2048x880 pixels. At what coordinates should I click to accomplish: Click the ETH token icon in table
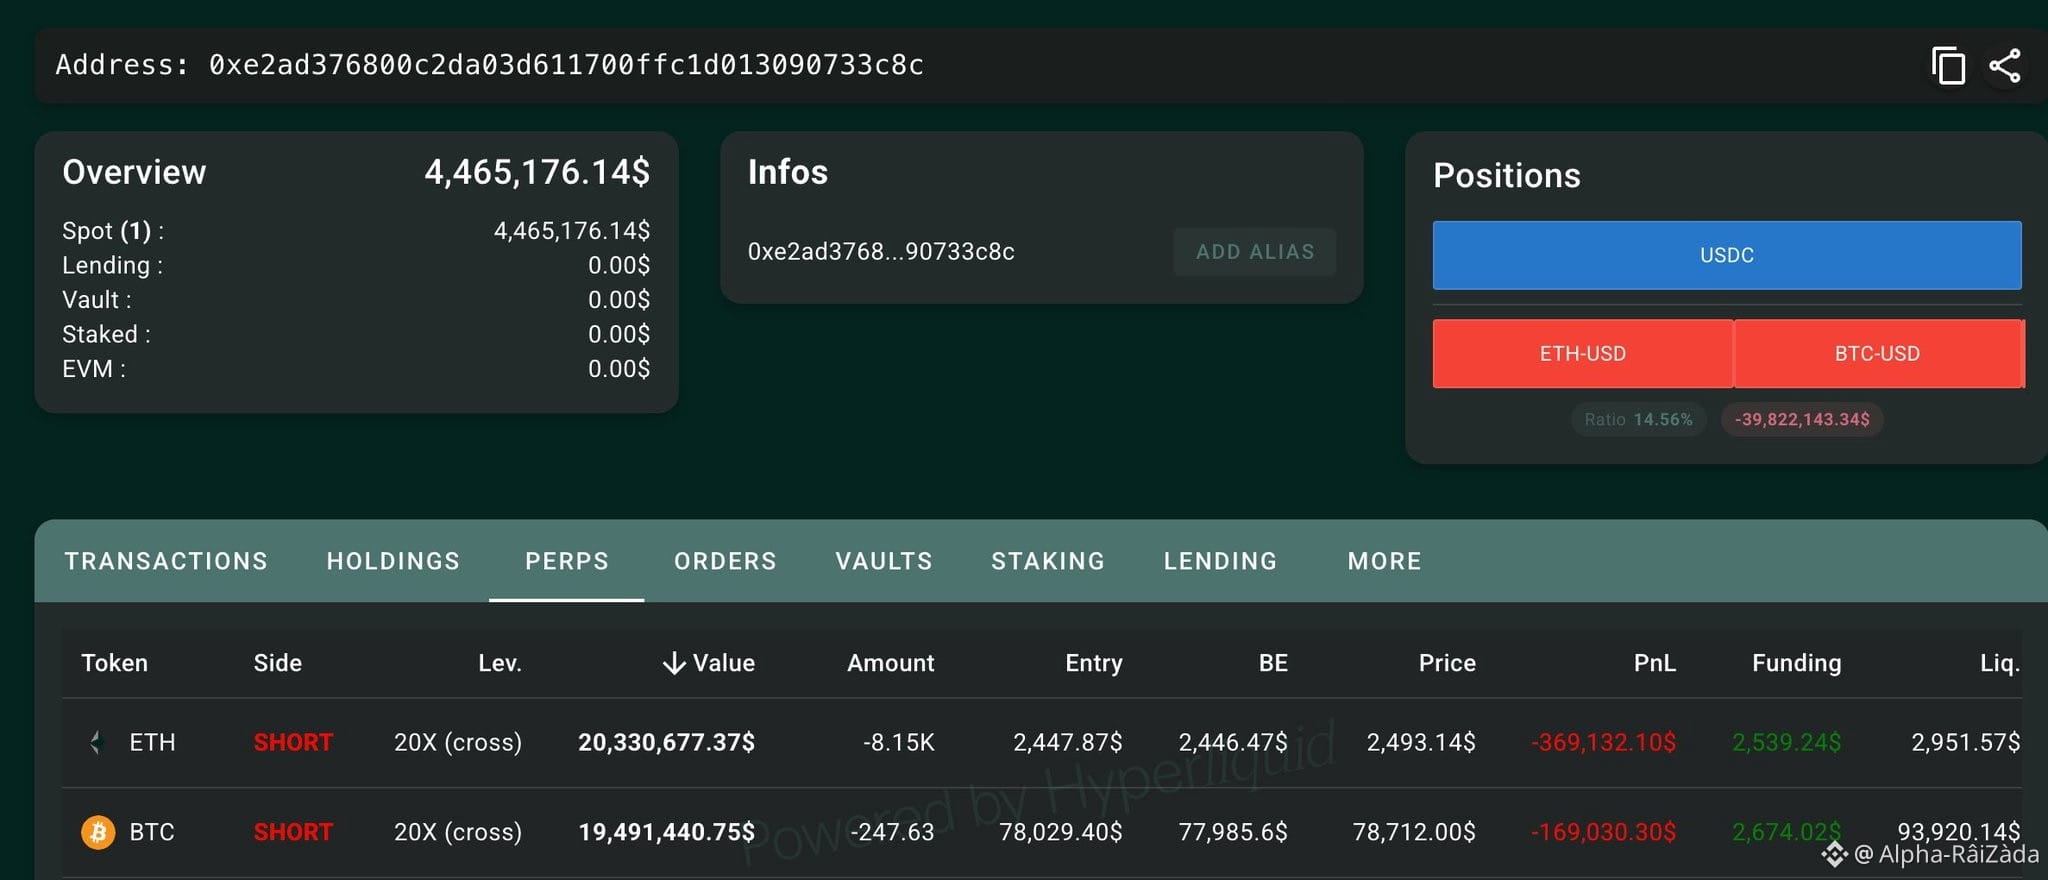[x=97, y=742]
